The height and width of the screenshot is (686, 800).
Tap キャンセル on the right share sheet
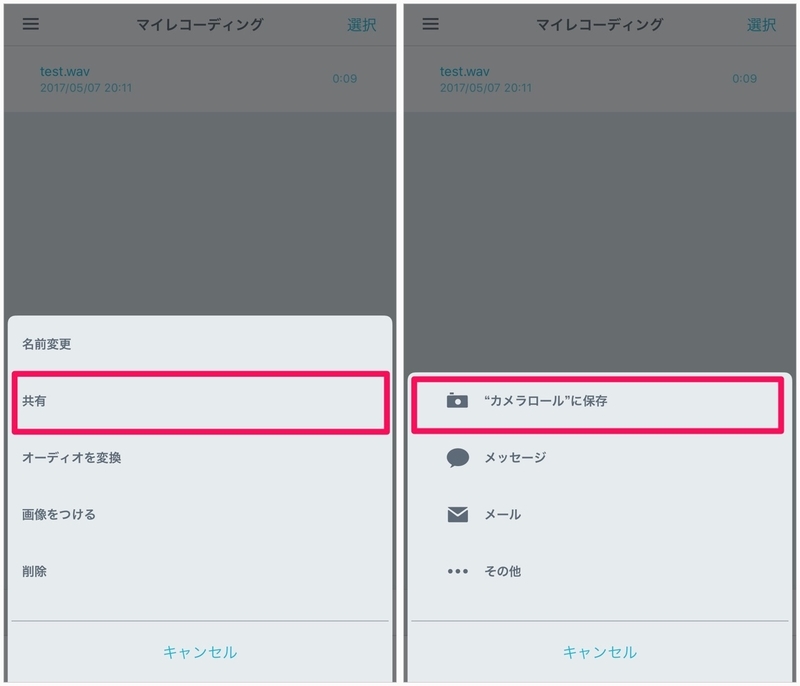600,652
